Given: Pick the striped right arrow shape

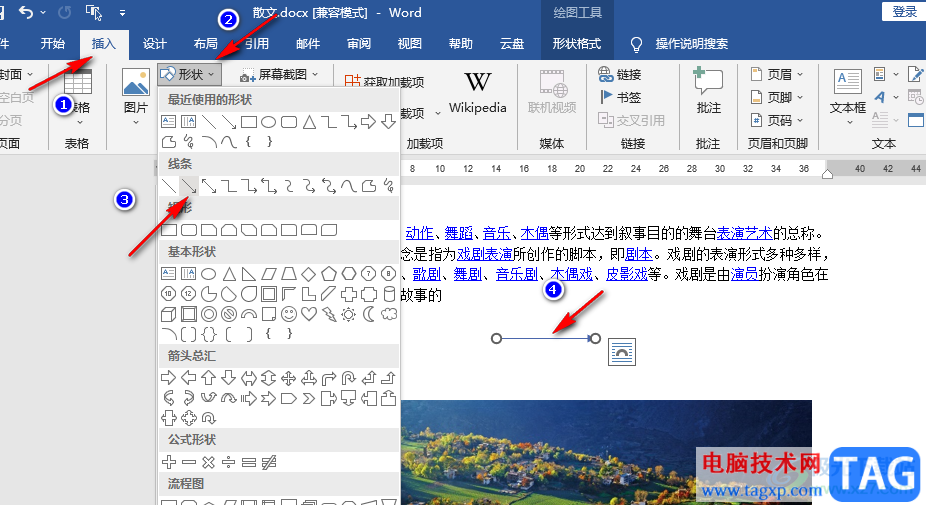Looking at the screenshot, I should point(249,399).
